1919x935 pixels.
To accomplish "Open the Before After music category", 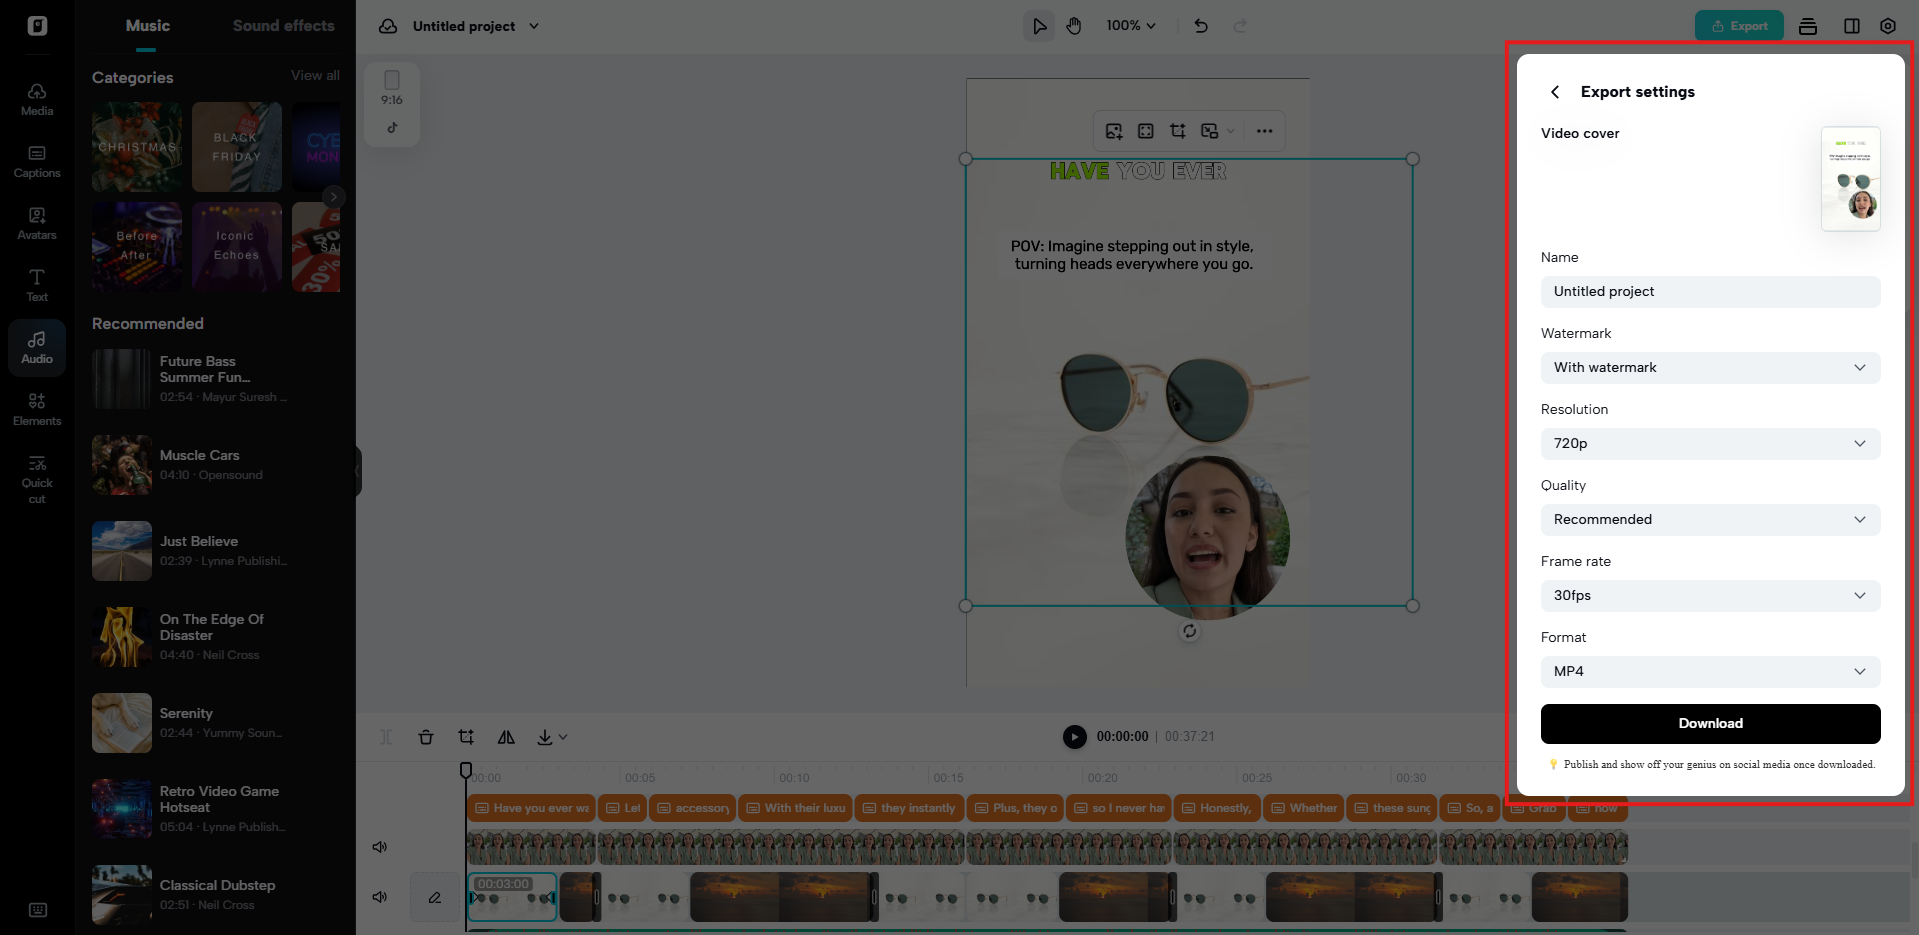I will point(137,247).
